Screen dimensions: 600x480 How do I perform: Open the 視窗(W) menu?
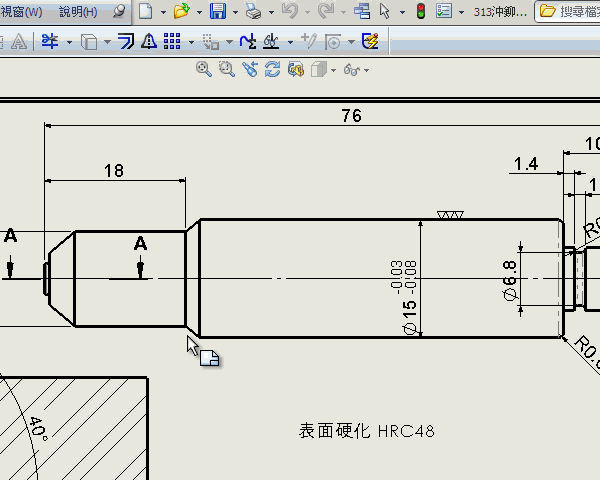click(21, 12)
